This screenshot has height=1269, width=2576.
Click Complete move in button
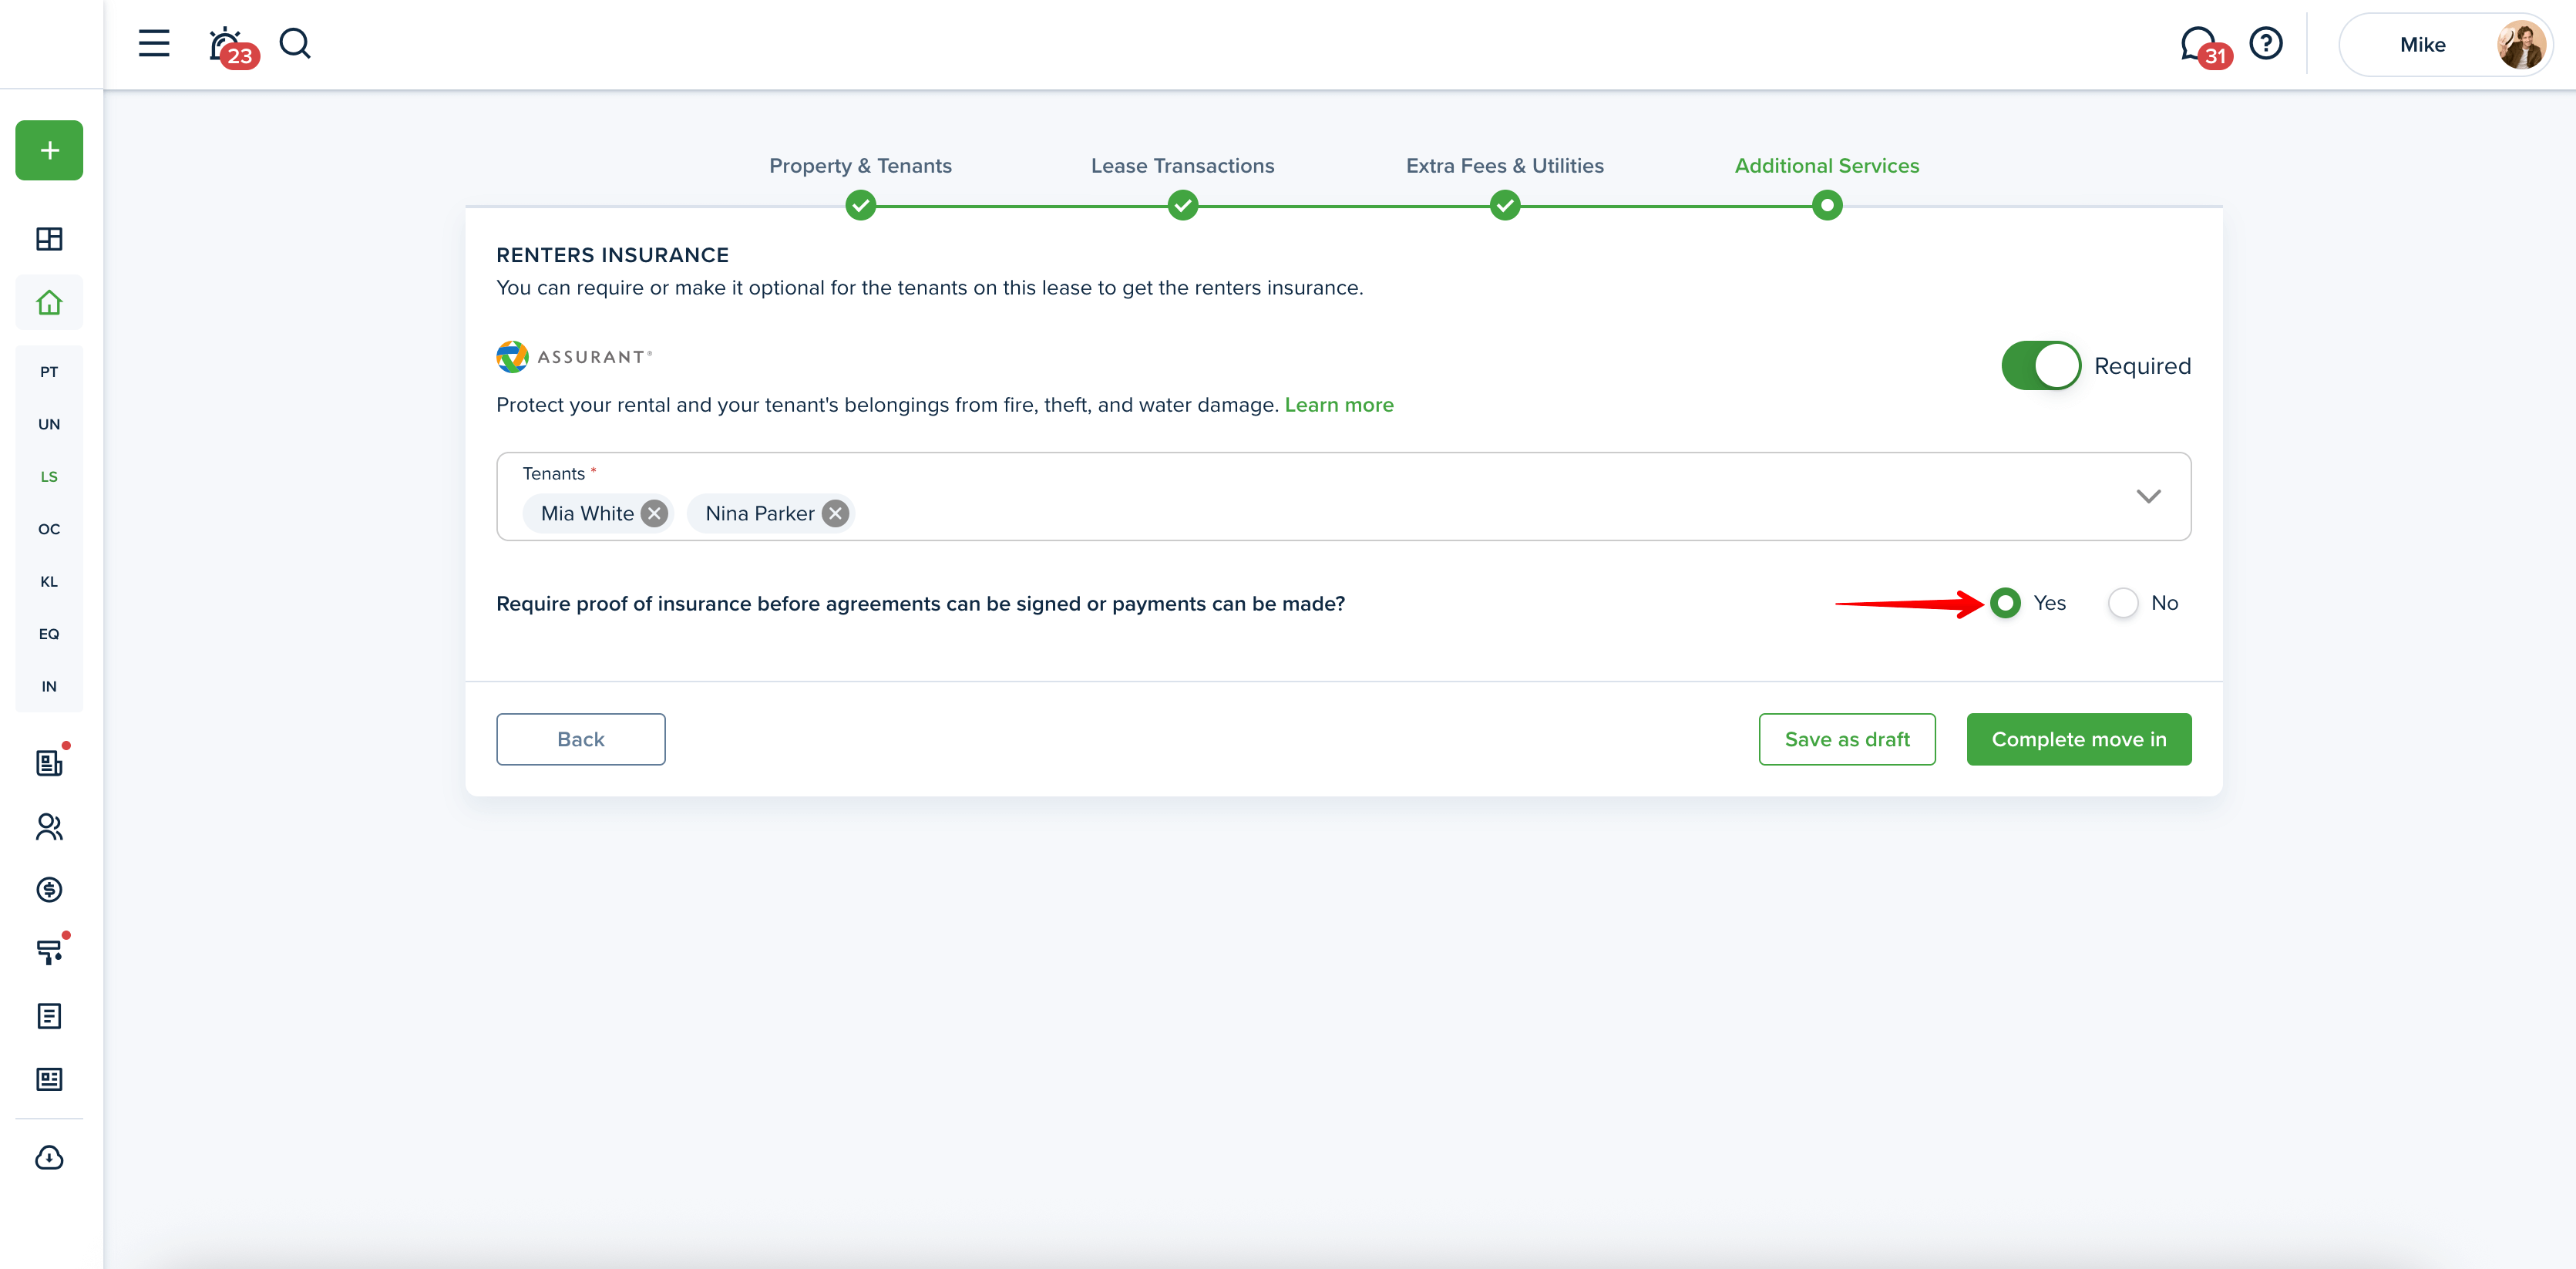click(x=2078, y=739)
